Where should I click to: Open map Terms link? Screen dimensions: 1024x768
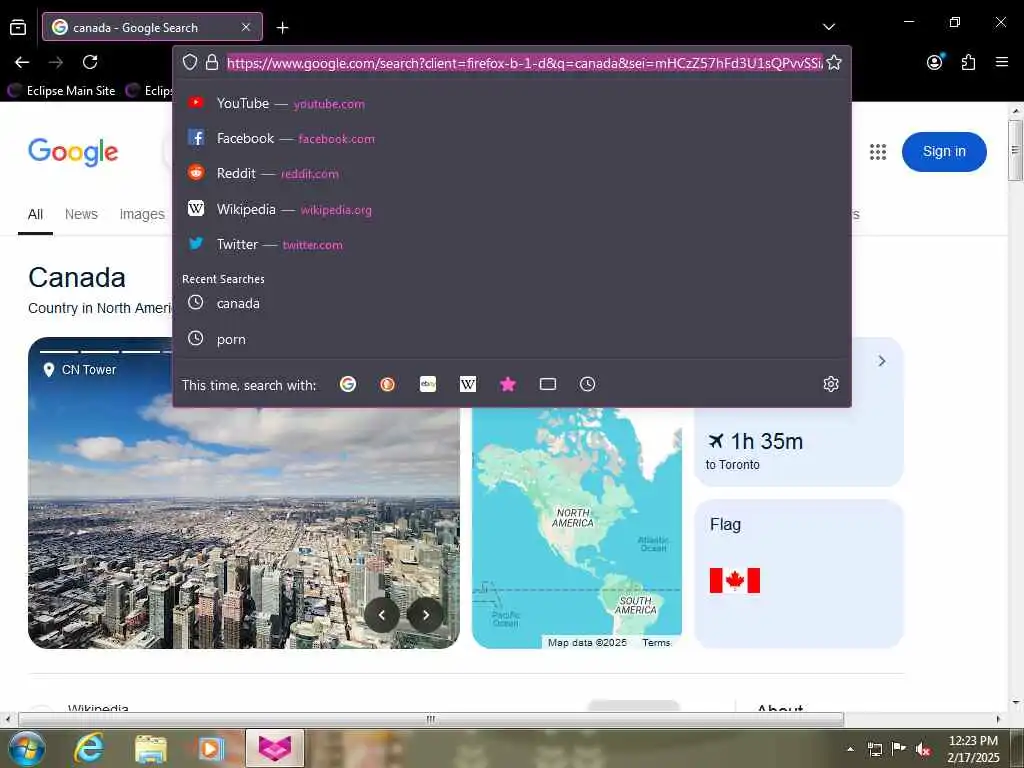656,643
